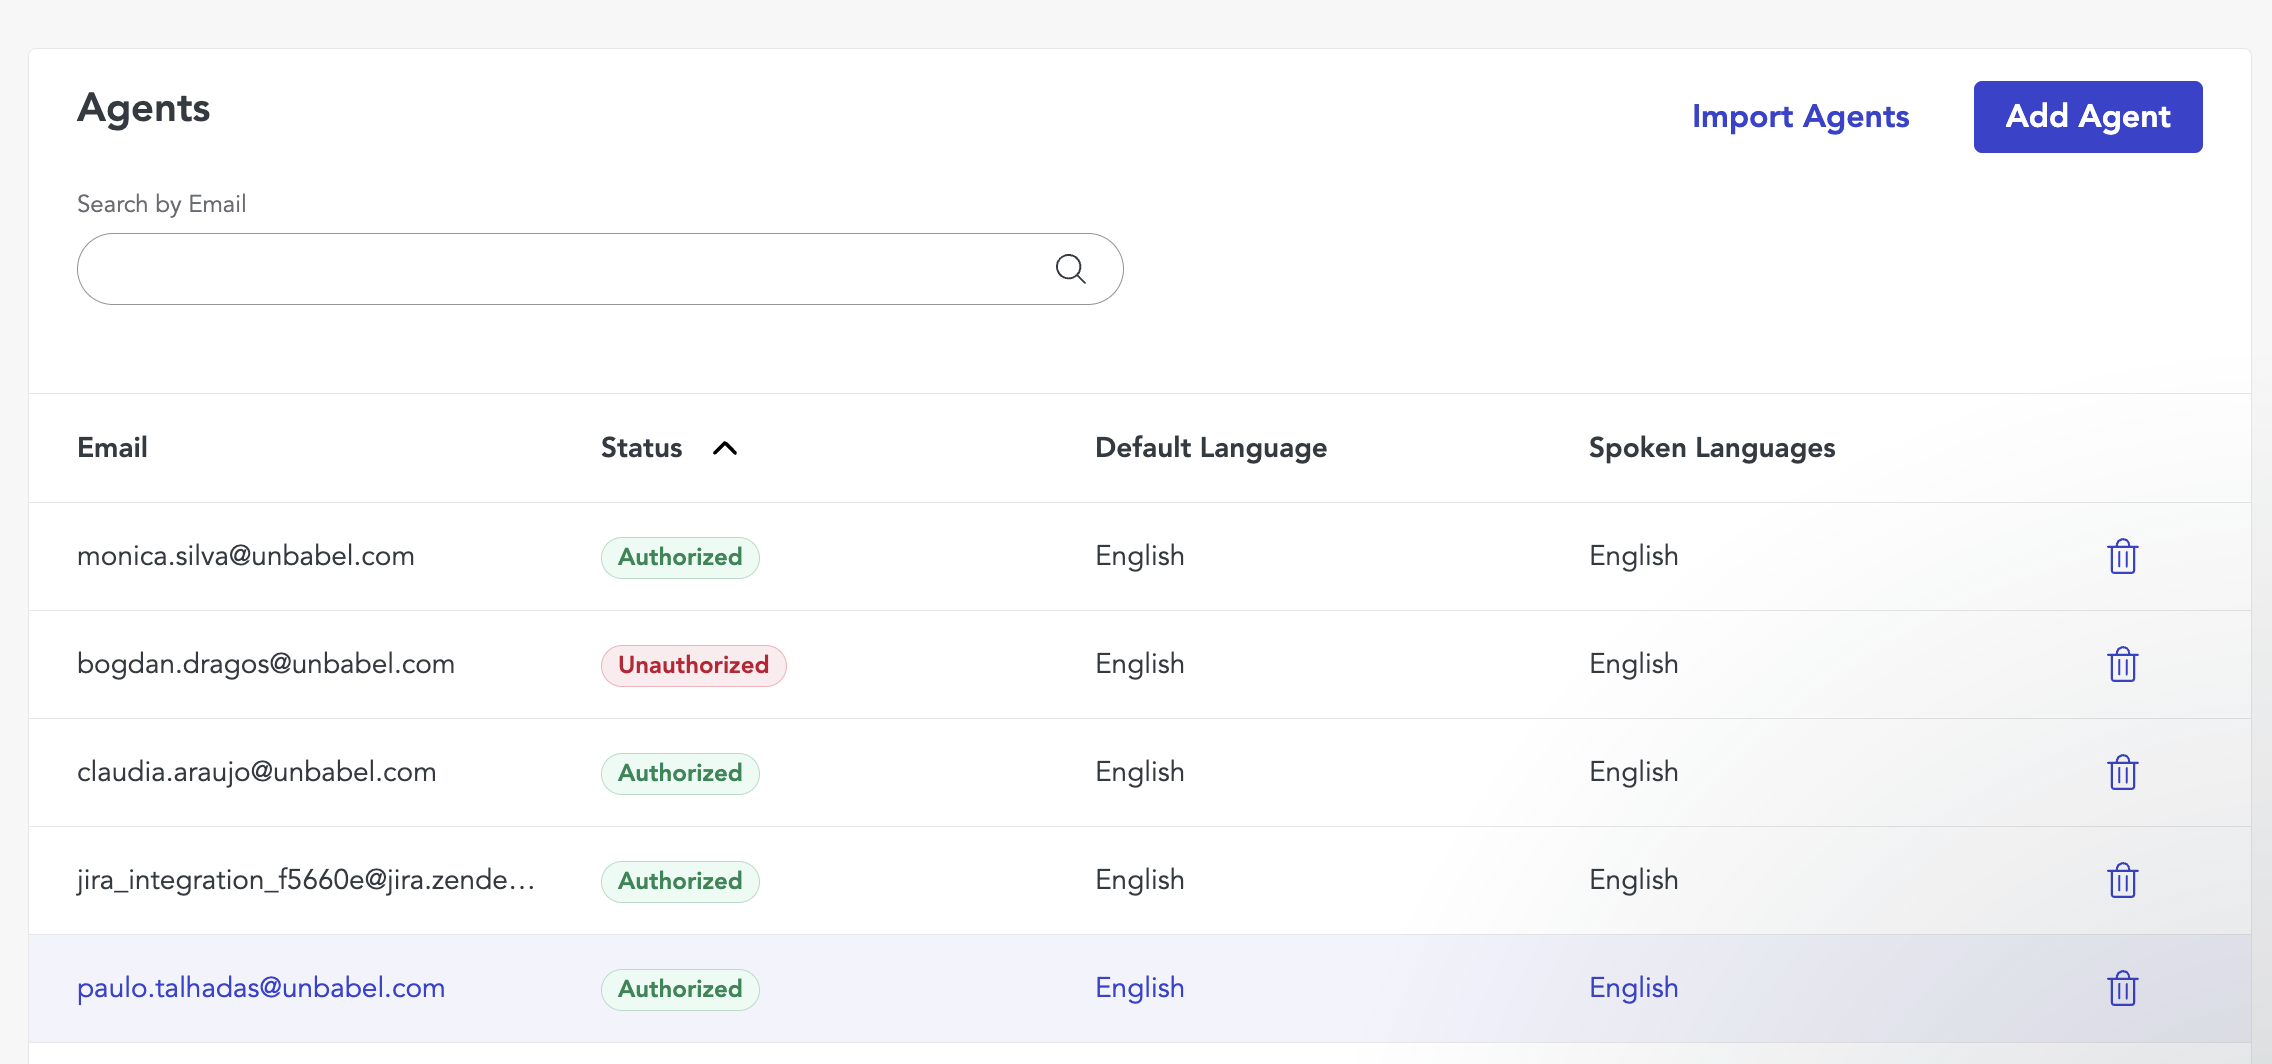Click spoken language English for bogdan.dragos
The image size is (2272, 1064).
coord(1634,664)
